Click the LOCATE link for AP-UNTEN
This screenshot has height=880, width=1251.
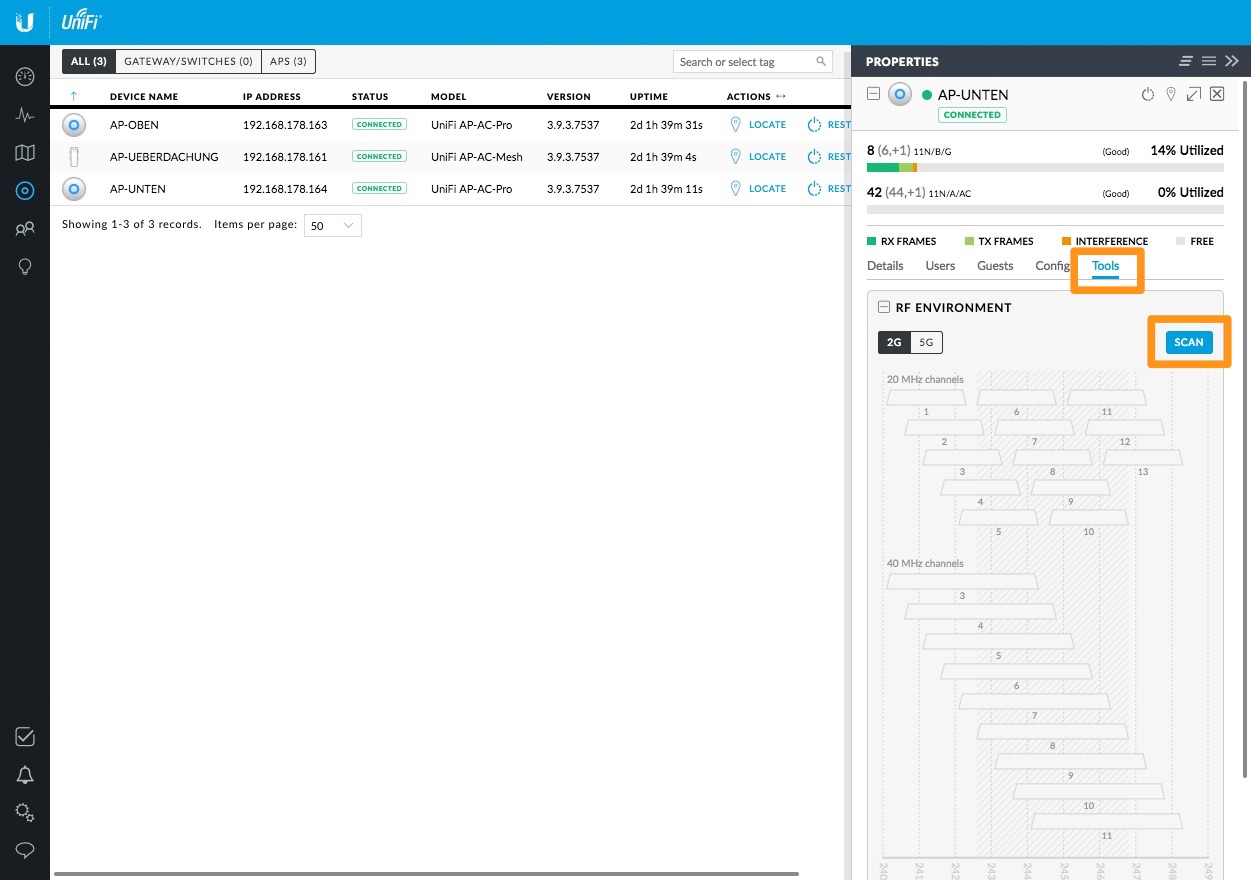(767, 189)
